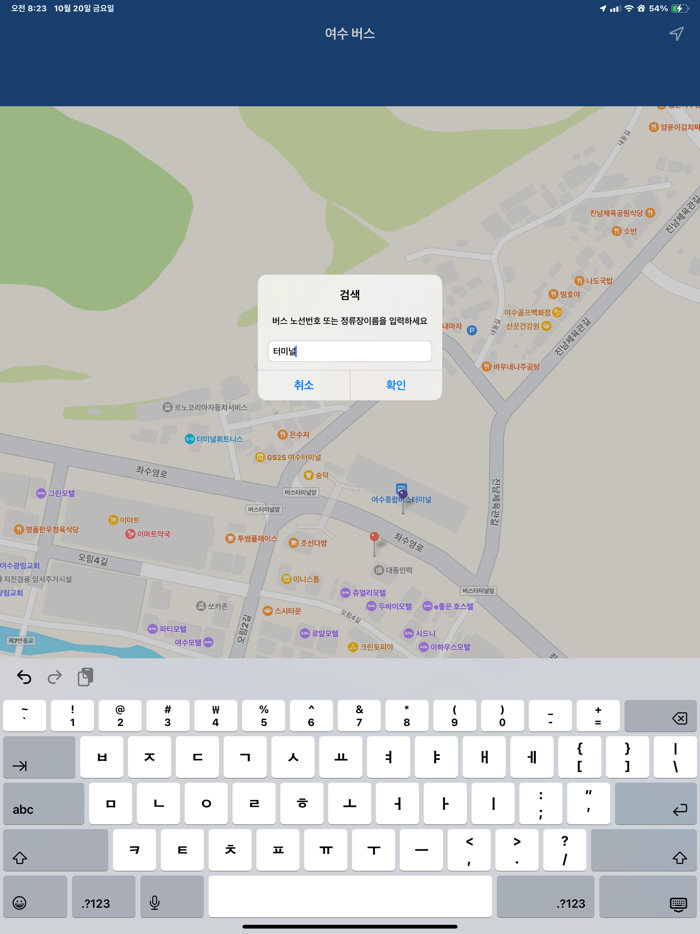Open GS25 여수터미널 store marker
The height and width of the screenshot is (934, 700).
[x=288, y=457]
